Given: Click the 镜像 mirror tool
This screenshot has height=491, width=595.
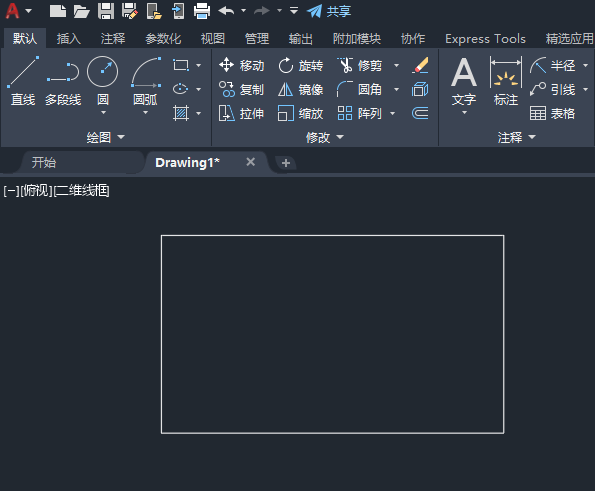Looking at the screenshot, I should [x=301, y=90].
